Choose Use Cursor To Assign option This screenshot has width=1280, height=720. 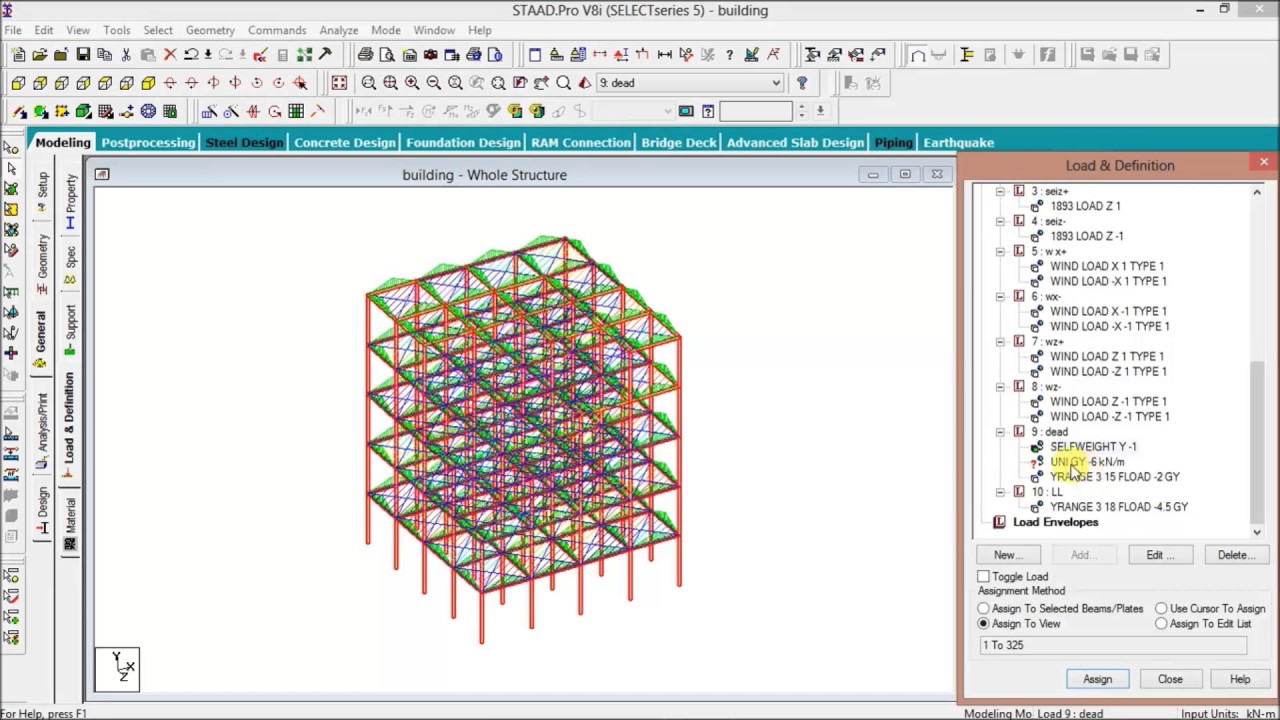[x=1161, y=608]
